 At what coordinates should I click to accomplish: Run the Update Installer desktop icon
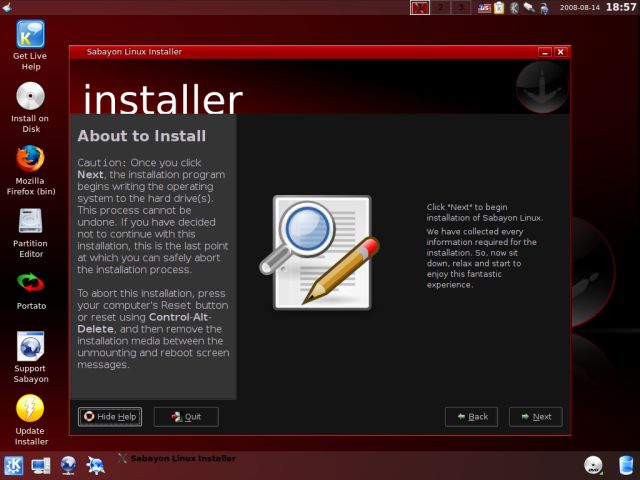pyautogui.click(x=31, y=420)
